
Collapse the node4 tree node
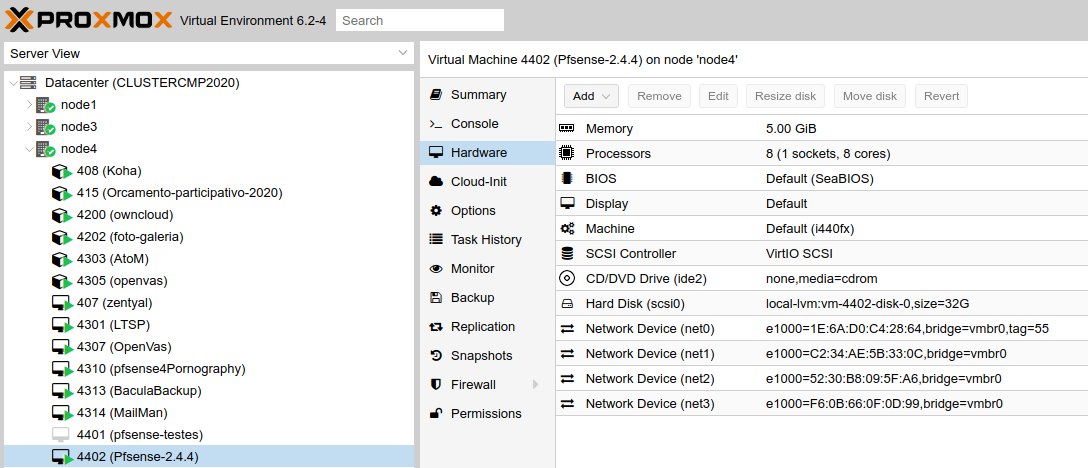[29, 149]
